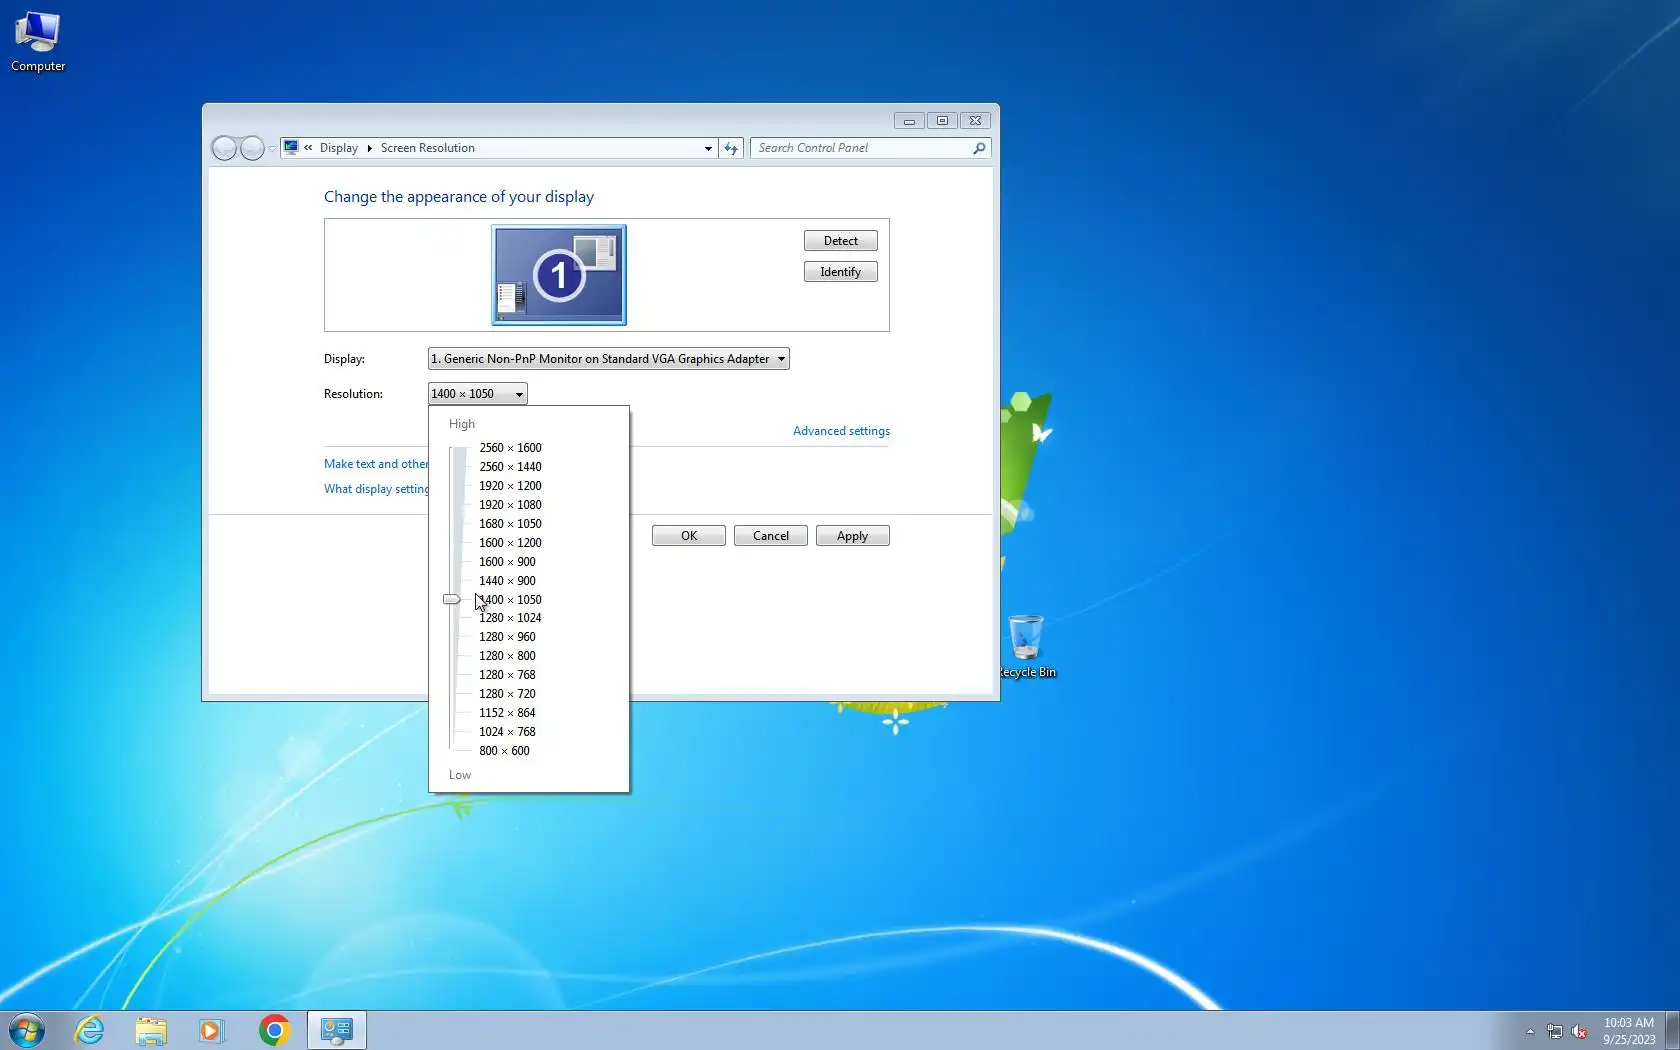The image size is (1680, 1050).
Task: Open Windows Explorer from the taskbar
Action: point(151,1030)
